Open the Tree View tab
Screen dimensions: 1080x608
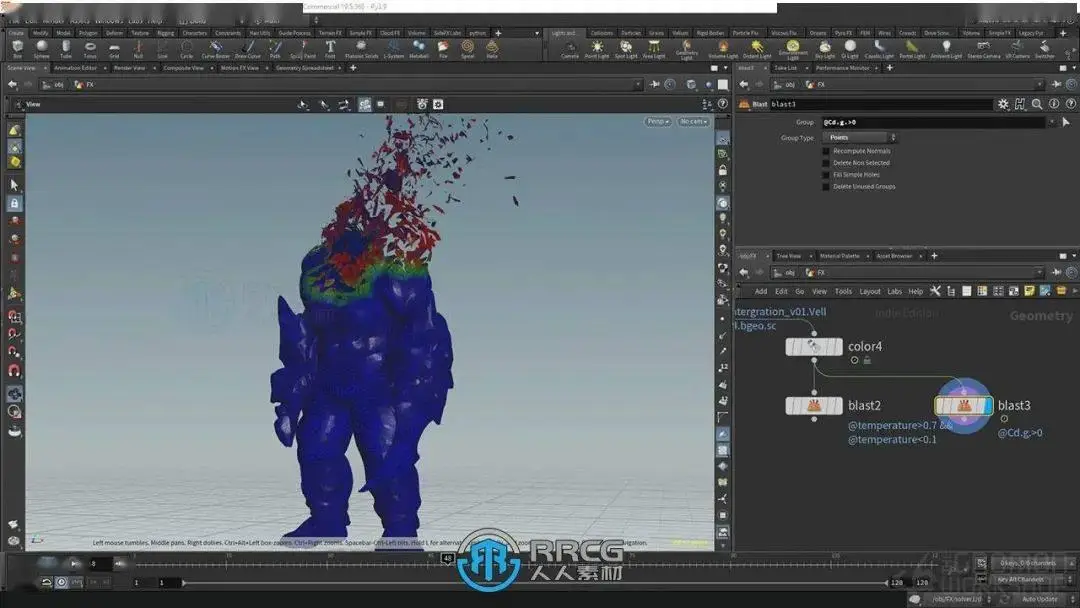[x=789, y=255]
